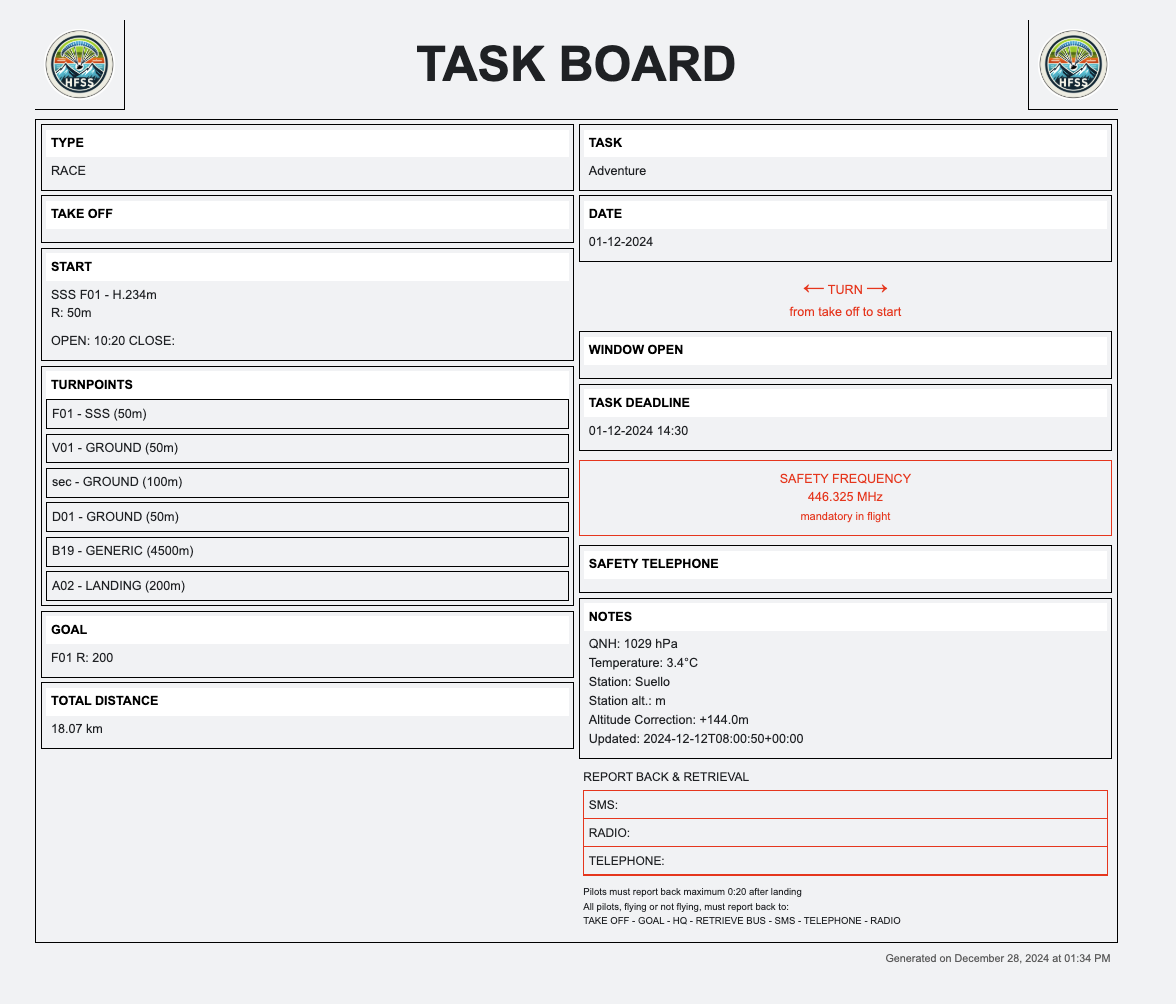Click the 446.325 MHz frequency value
This screenshot has height=1004, width=1176.
[x=845, y=497]
